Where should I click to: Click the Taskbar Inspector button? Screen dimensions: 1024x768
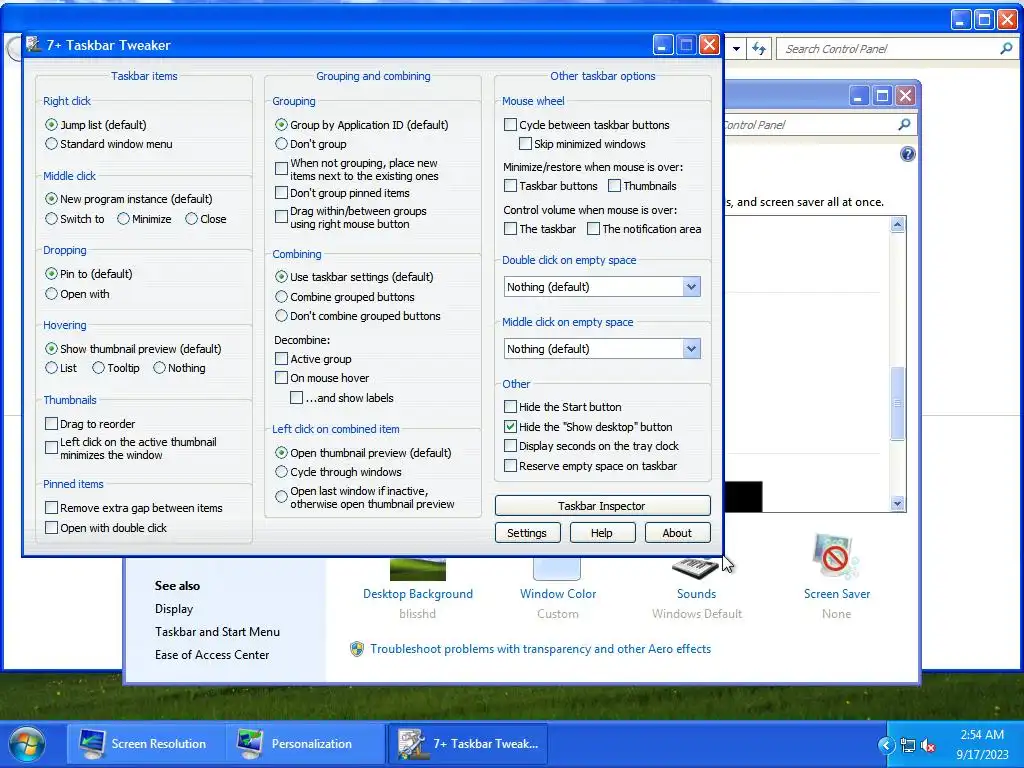click(602, 505)
